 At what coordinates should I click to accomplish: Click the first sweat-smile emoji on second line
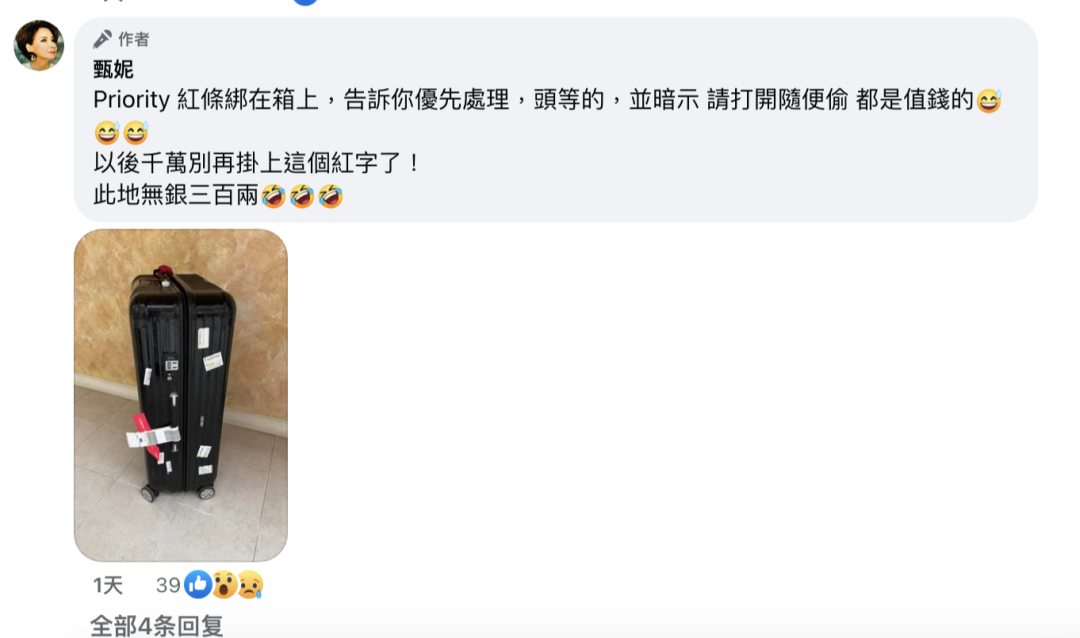click(x=107, y=132)
